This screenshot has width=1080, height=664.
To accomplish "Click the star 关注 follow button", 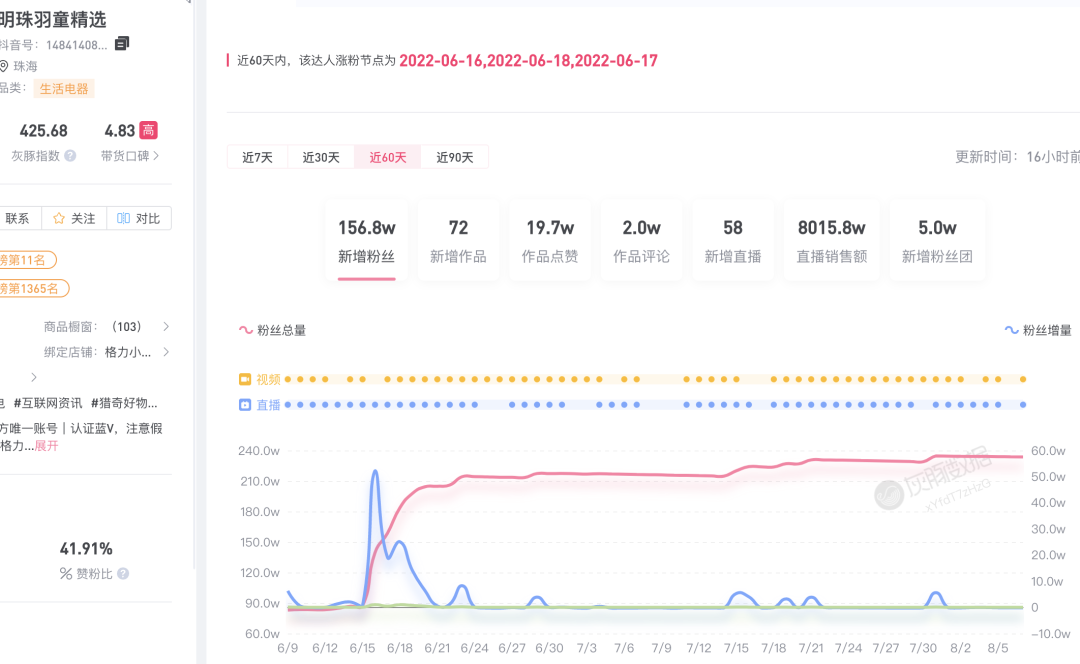I will [74, 218].
